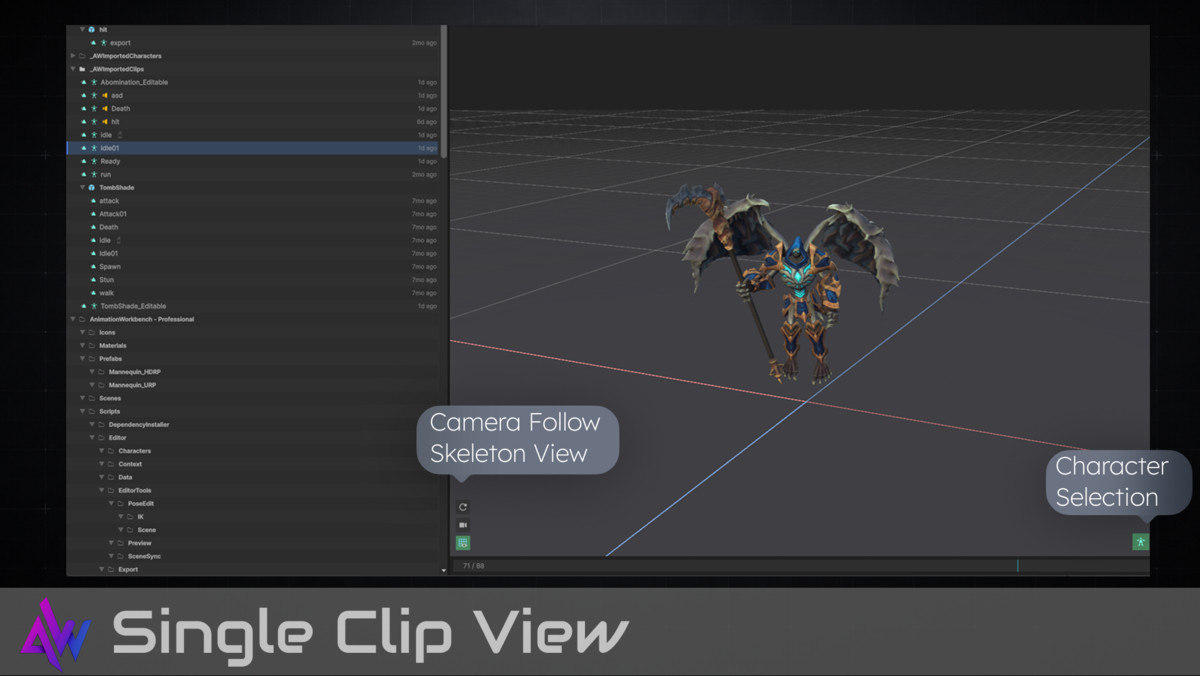
Task: Click the humanoid icon on run row
Action: 95,174
